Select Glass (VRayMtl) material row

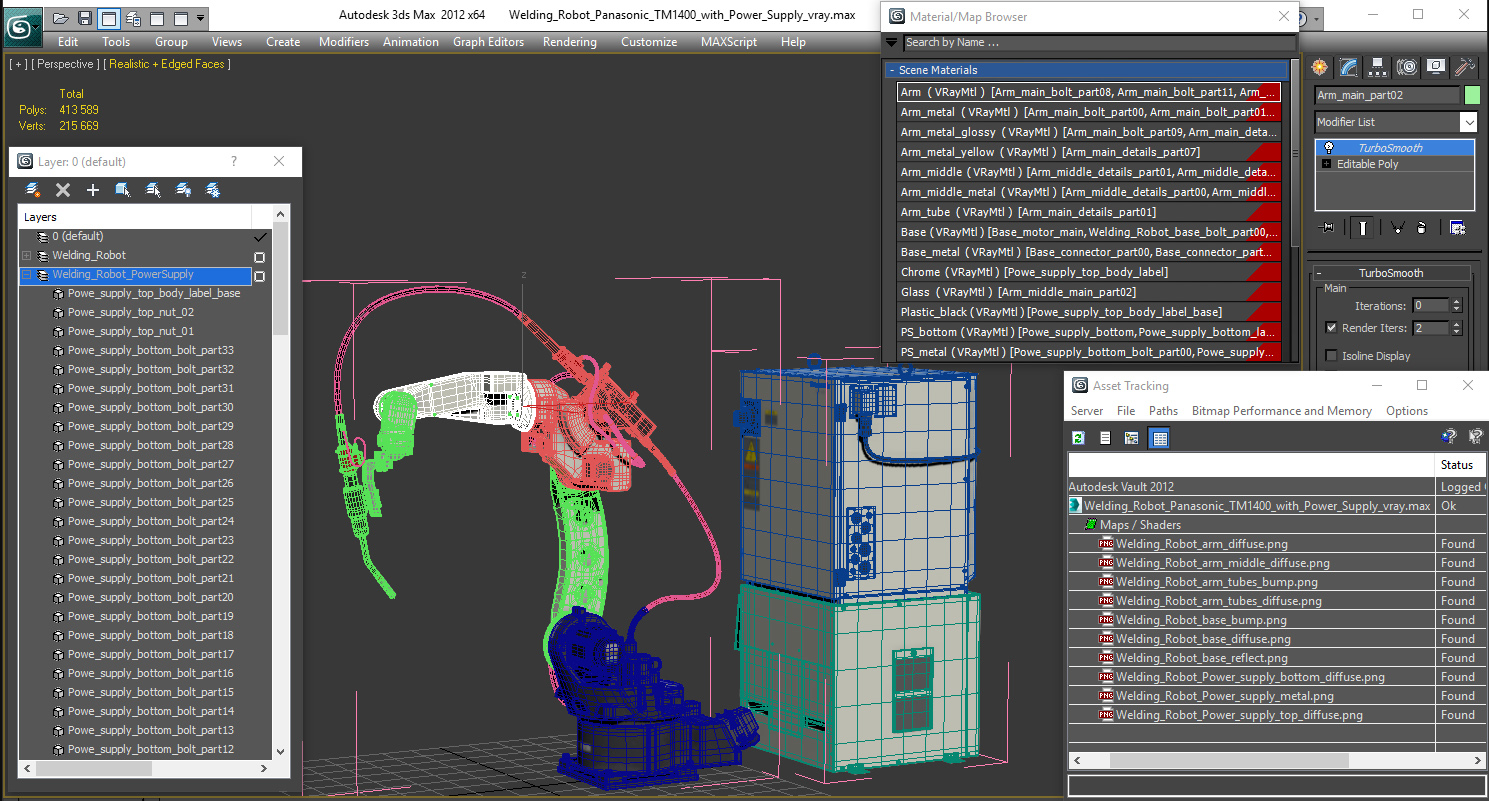pyautogui.click(x=1089, y=292)
